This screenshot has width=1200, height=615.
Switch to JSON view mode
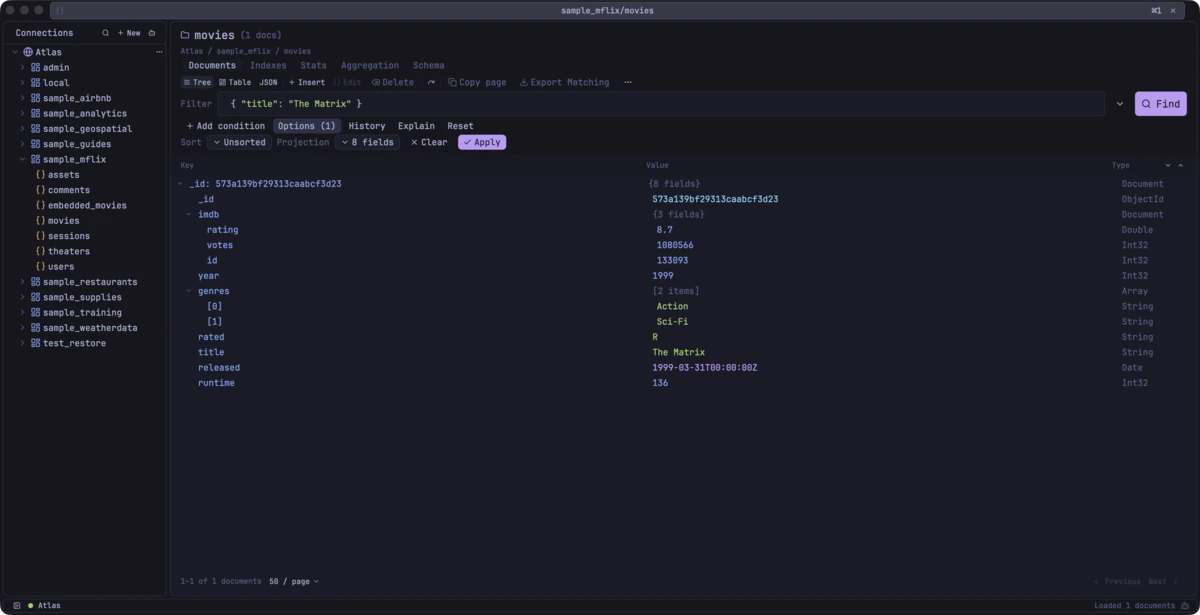click(268, 83)
